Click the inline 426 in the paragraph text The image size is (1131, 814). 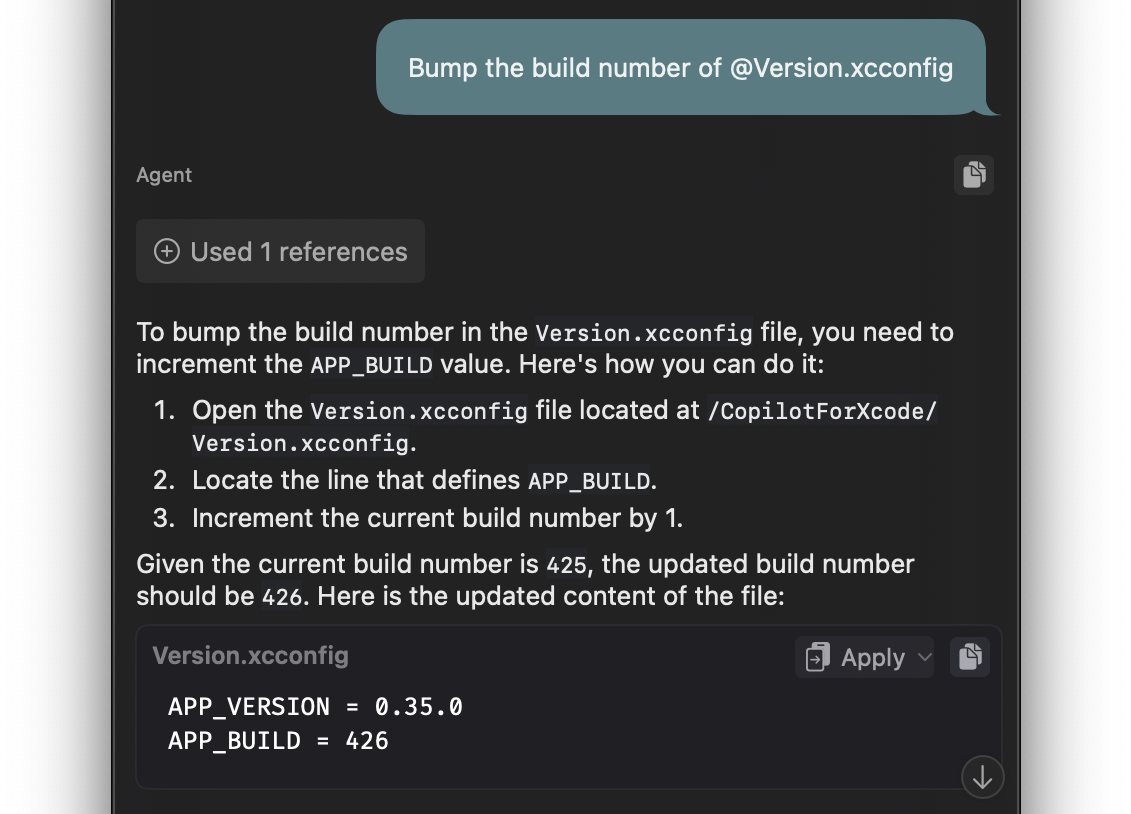(x=281, y=597)
